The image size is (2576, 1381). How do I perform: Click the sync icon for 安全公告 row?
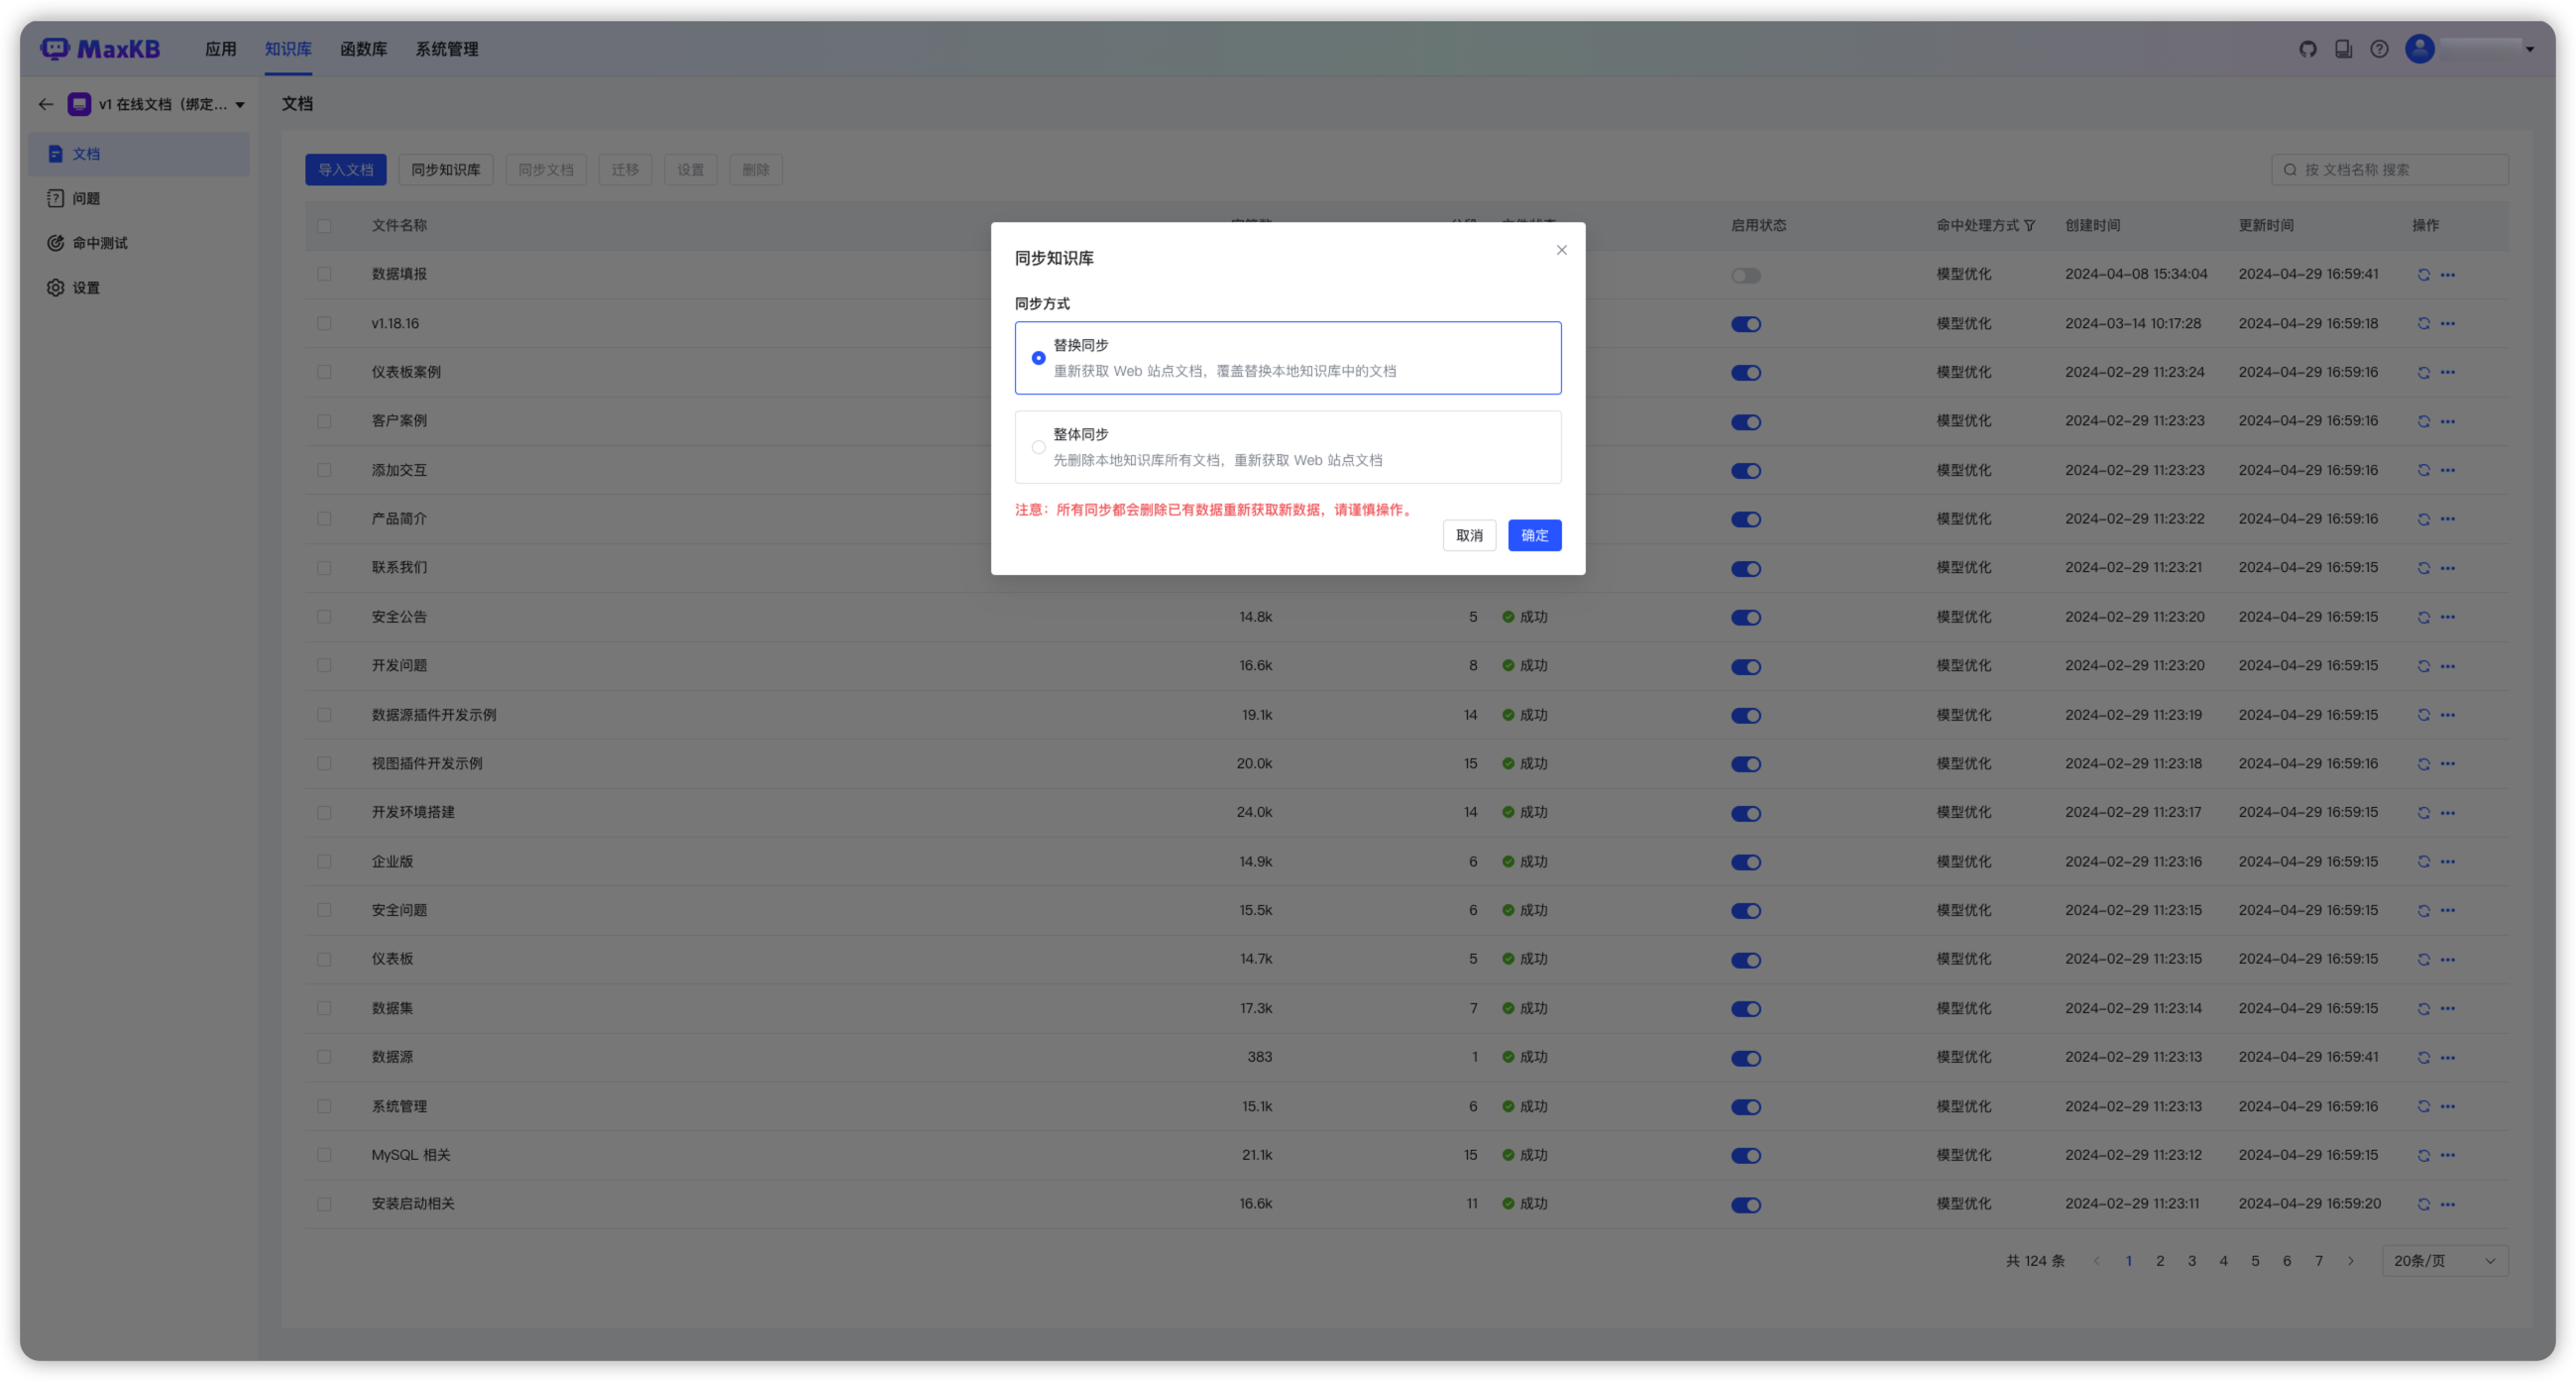pos(2423,617)
